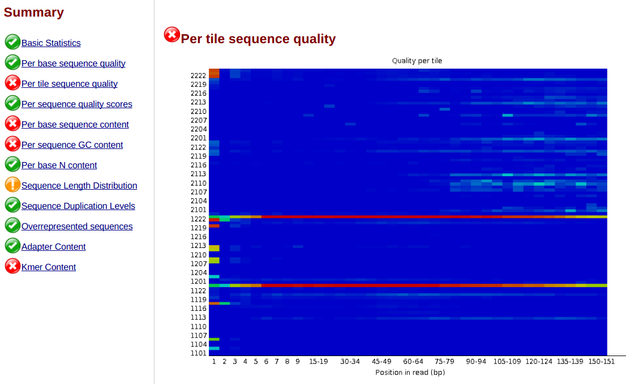Click the large red fail icon in the section heading
This screenshot has width=640, height=384.
[172, 35]
